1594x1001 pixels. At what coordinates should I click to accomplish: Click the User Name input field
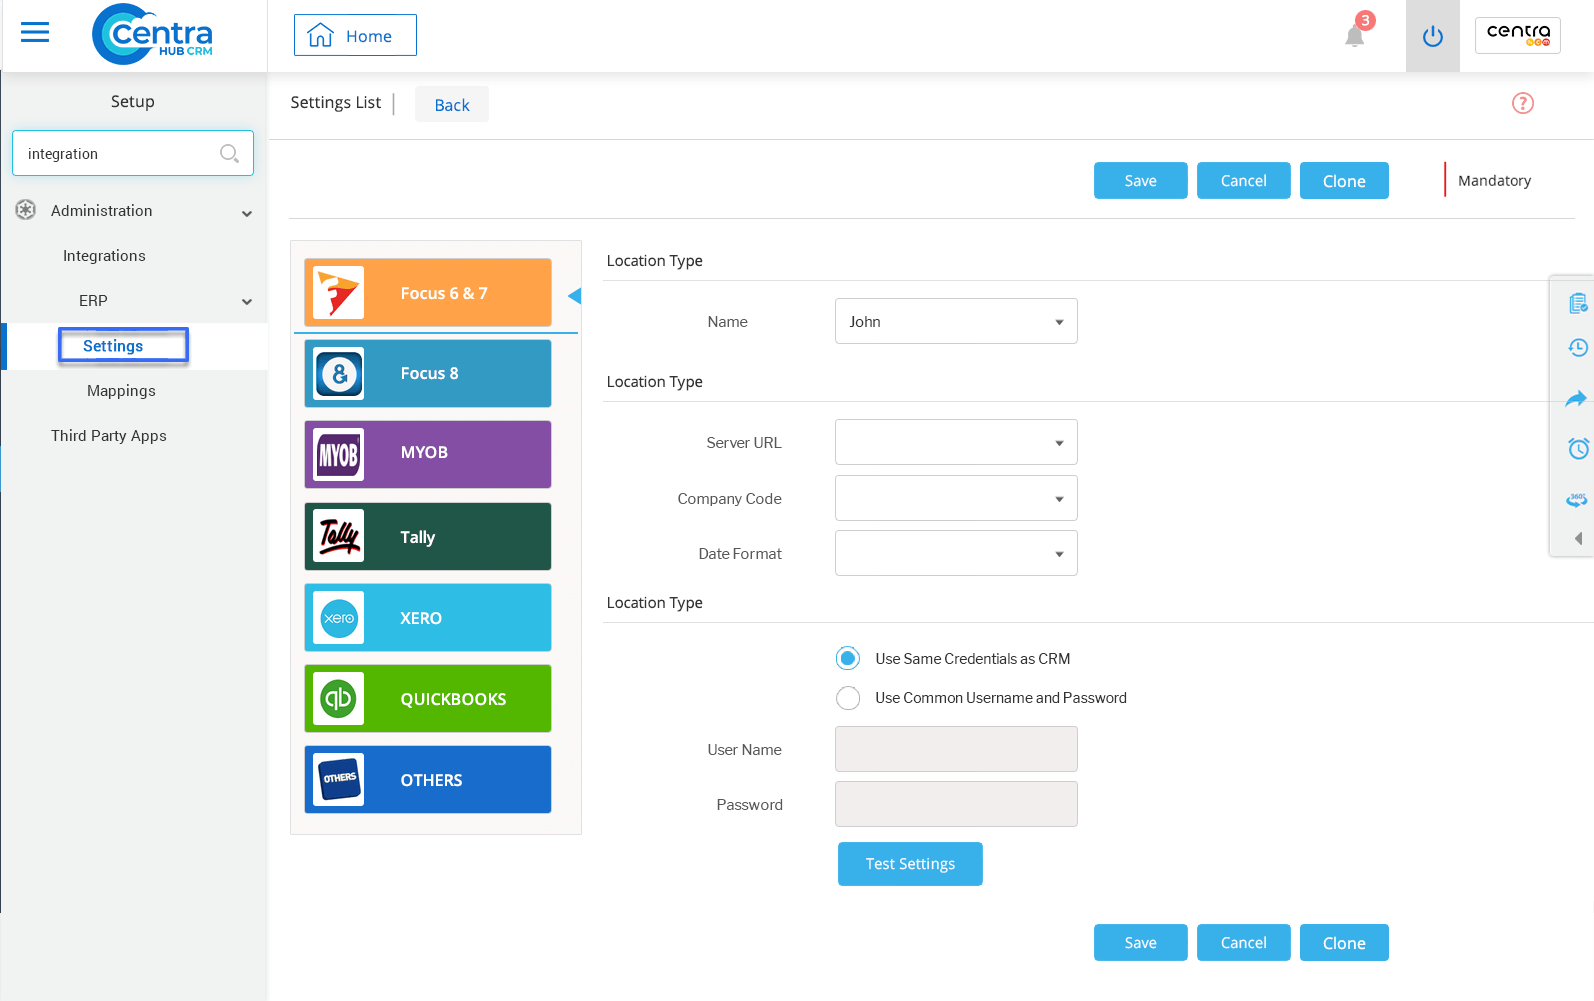pos(956,749)
